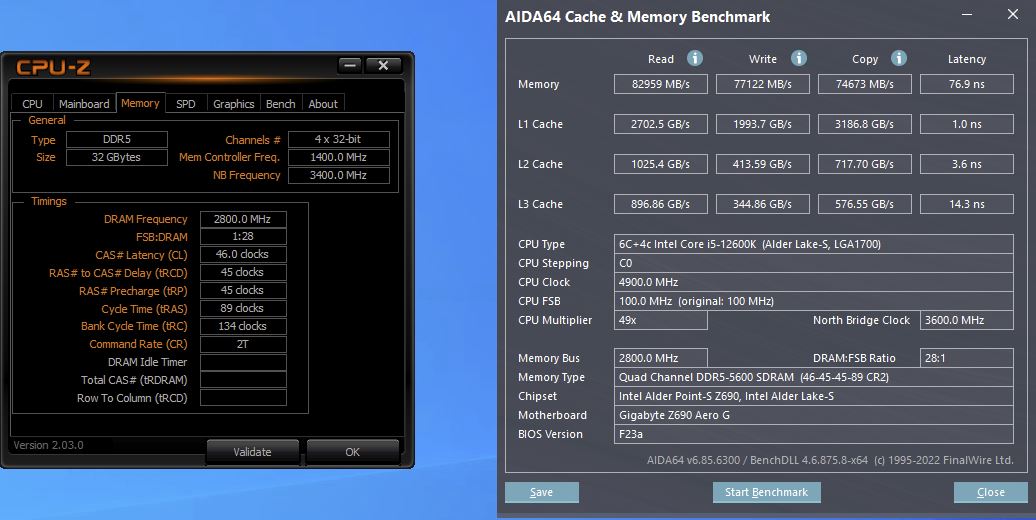Click the Motherboard field Gigabyte Z690 Aero G
1036x520 pixels.
point(813,416)
